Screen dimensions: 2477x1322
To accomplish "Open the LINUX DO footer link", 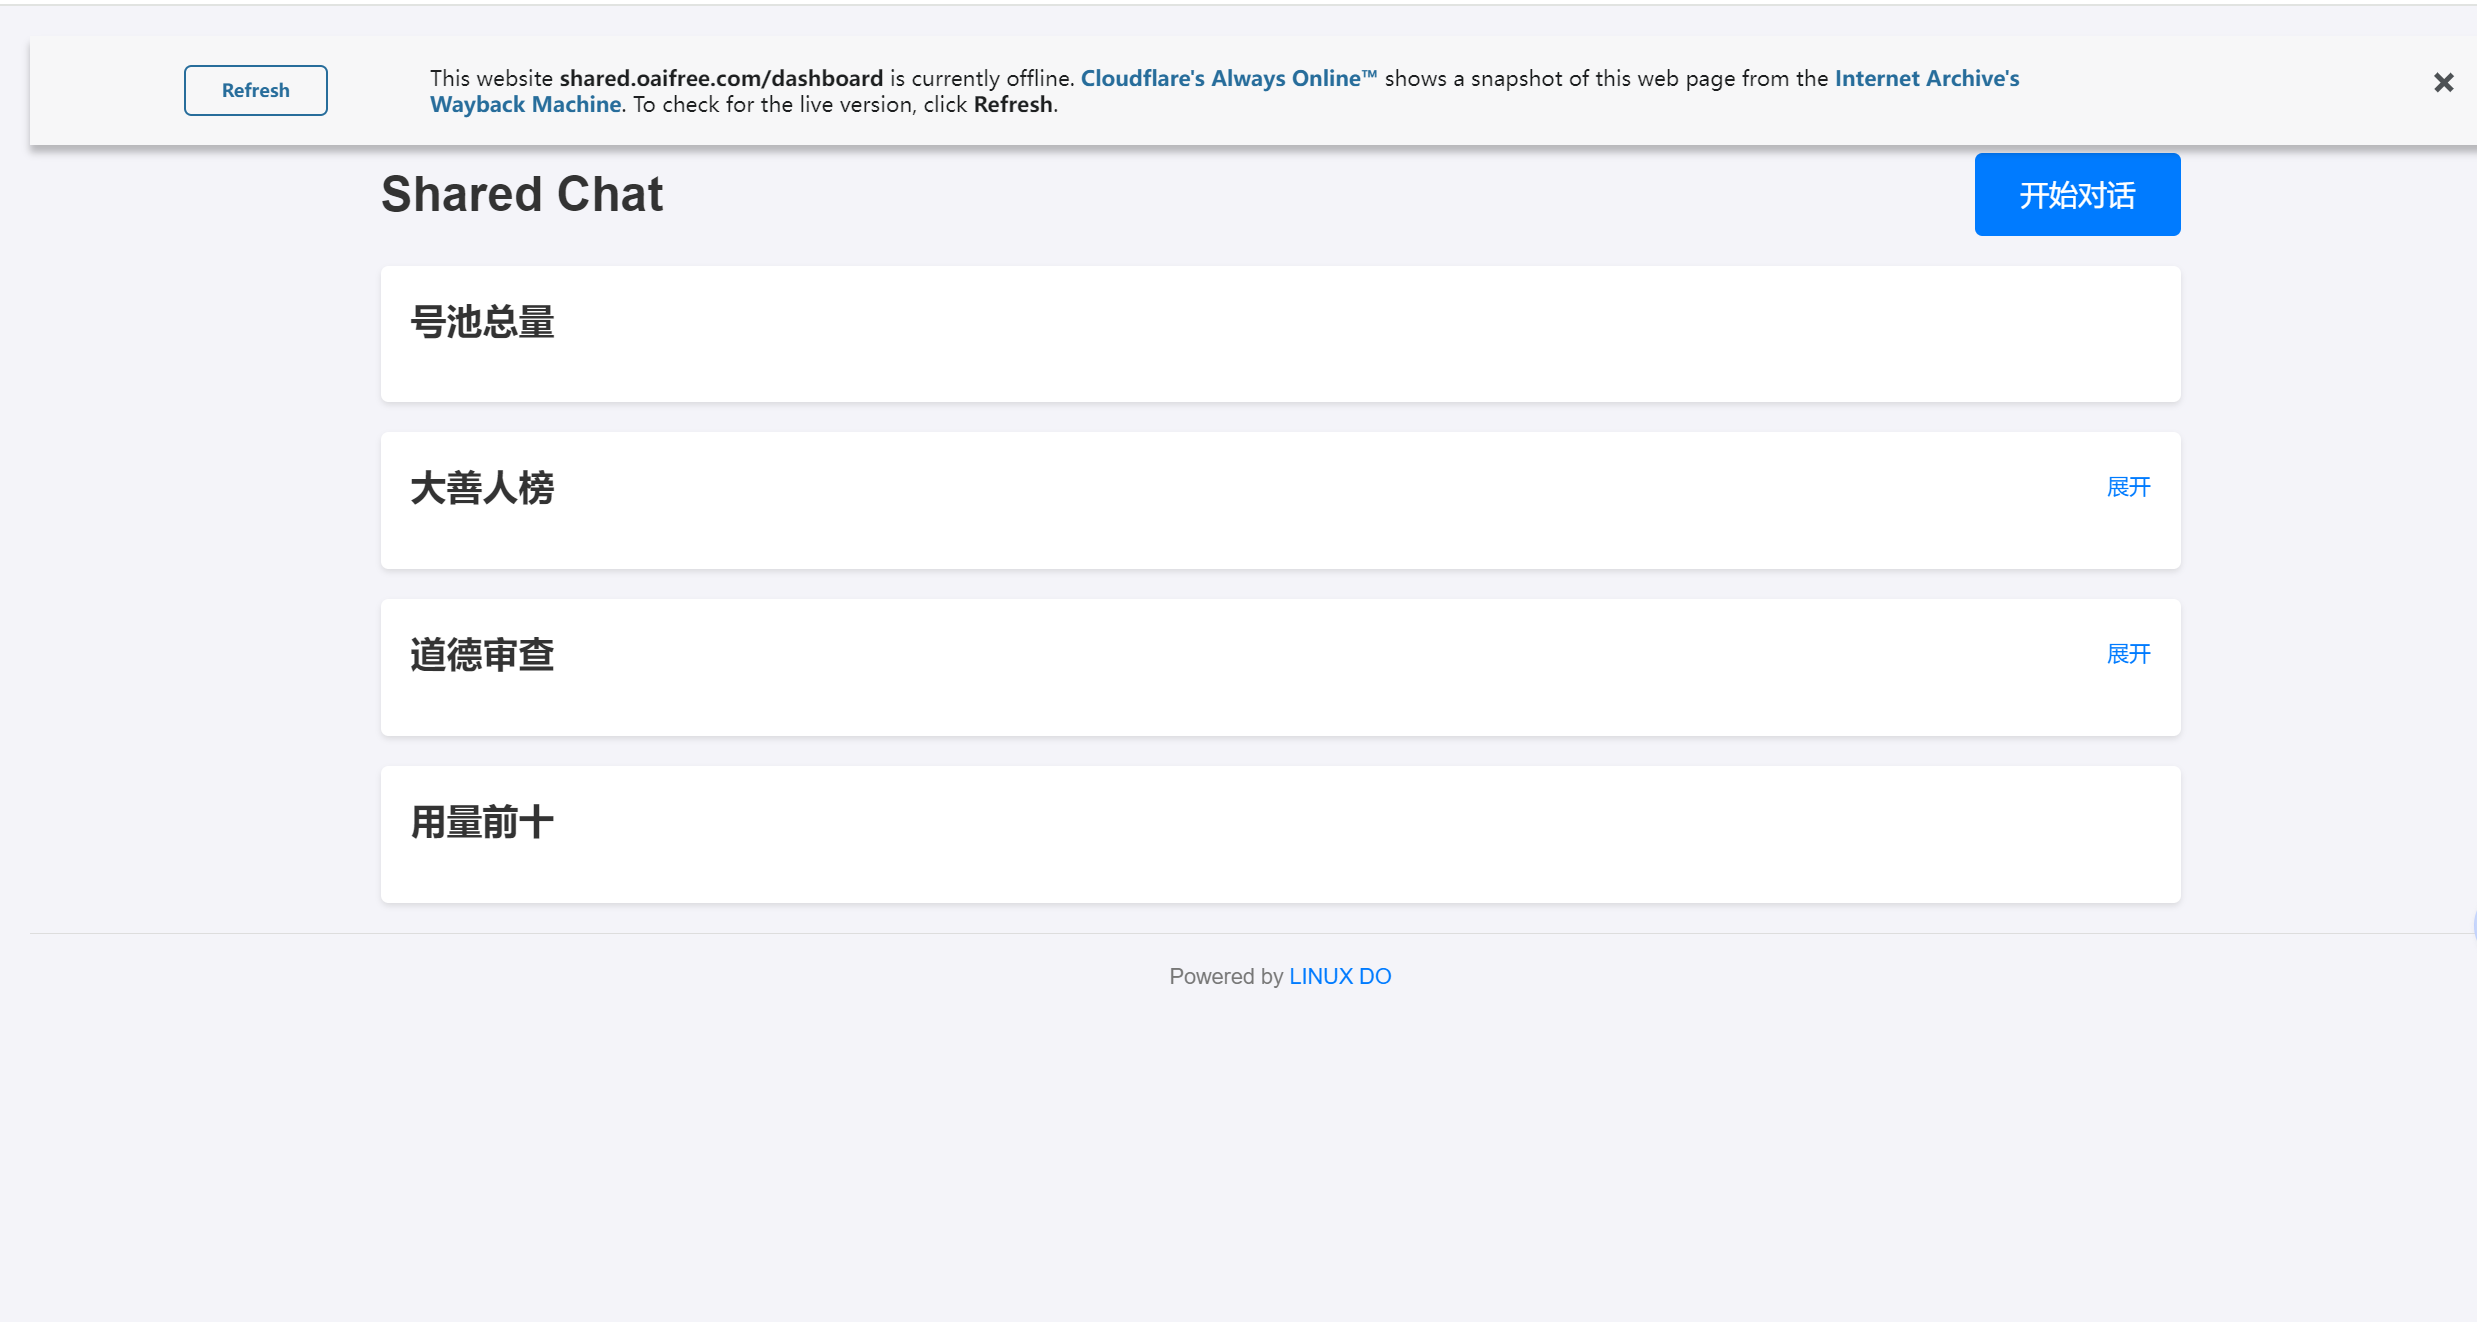I will pos(1339,976).
